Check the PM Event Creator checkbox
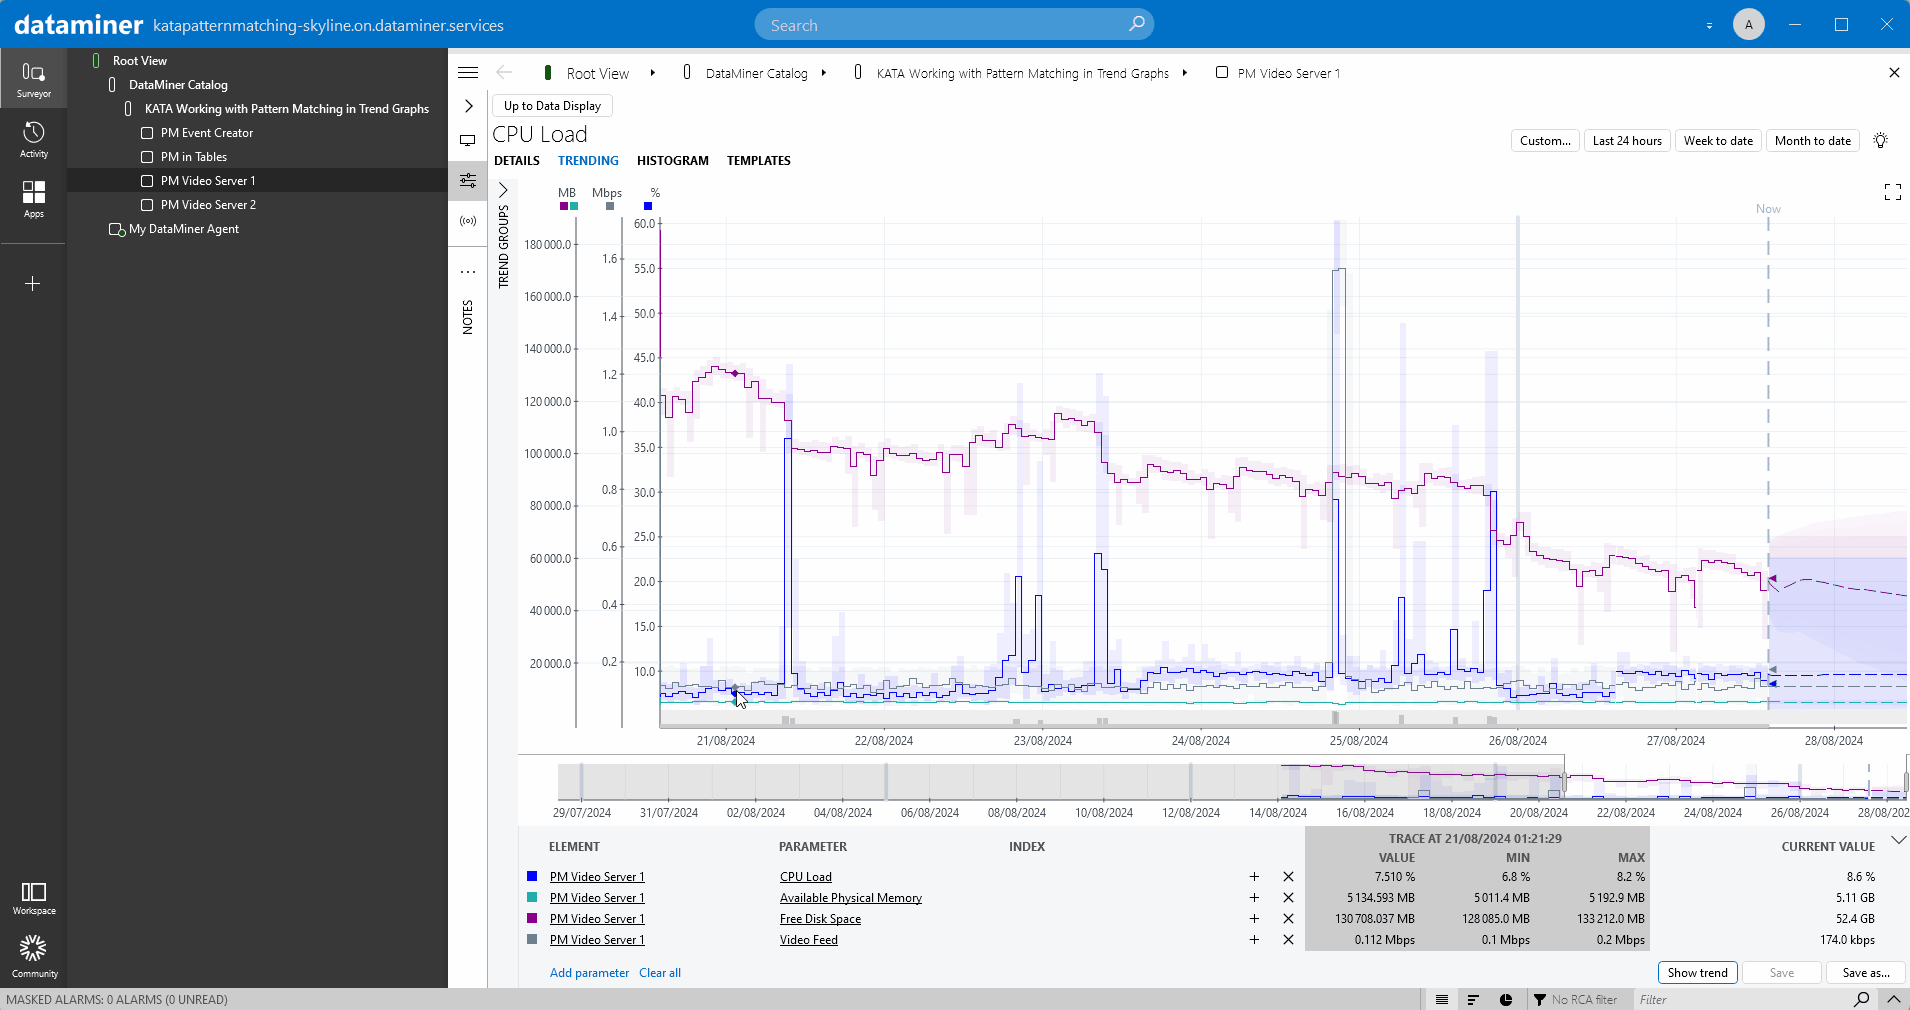Image resolution: width=1910 pixels, height=1010 pixels. click(146, 132)
